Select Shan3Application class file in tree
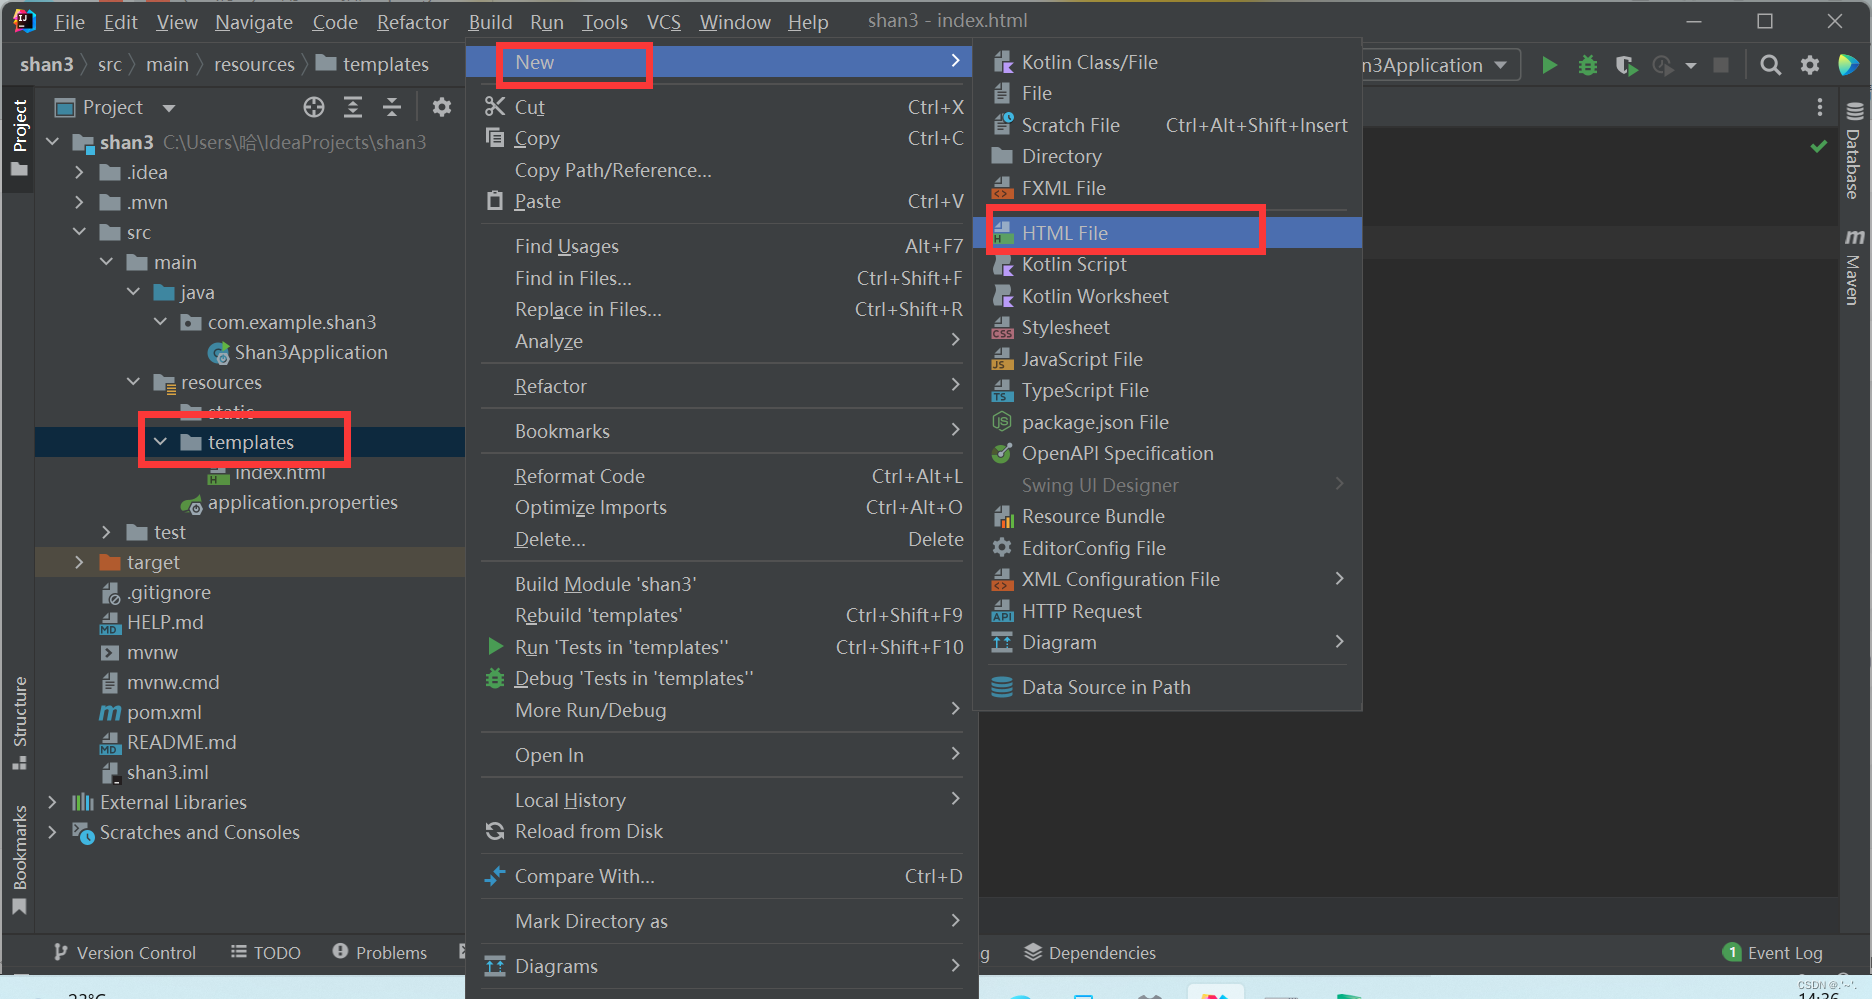 [311, 352]
